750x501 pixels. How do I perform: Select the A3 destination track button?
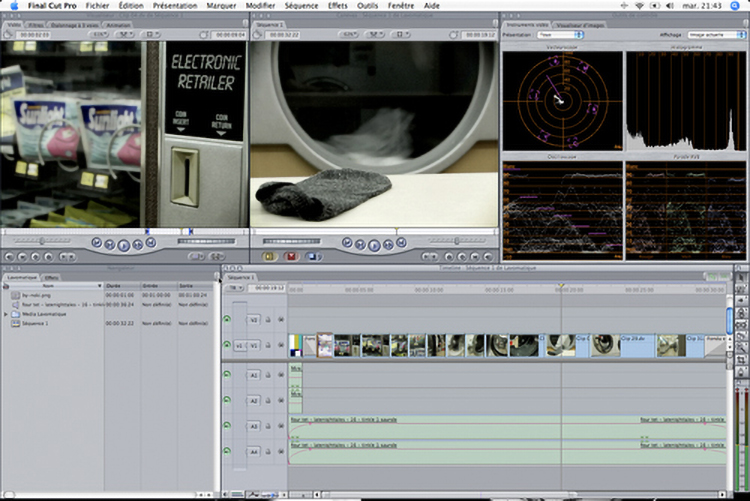click(254, 426)
